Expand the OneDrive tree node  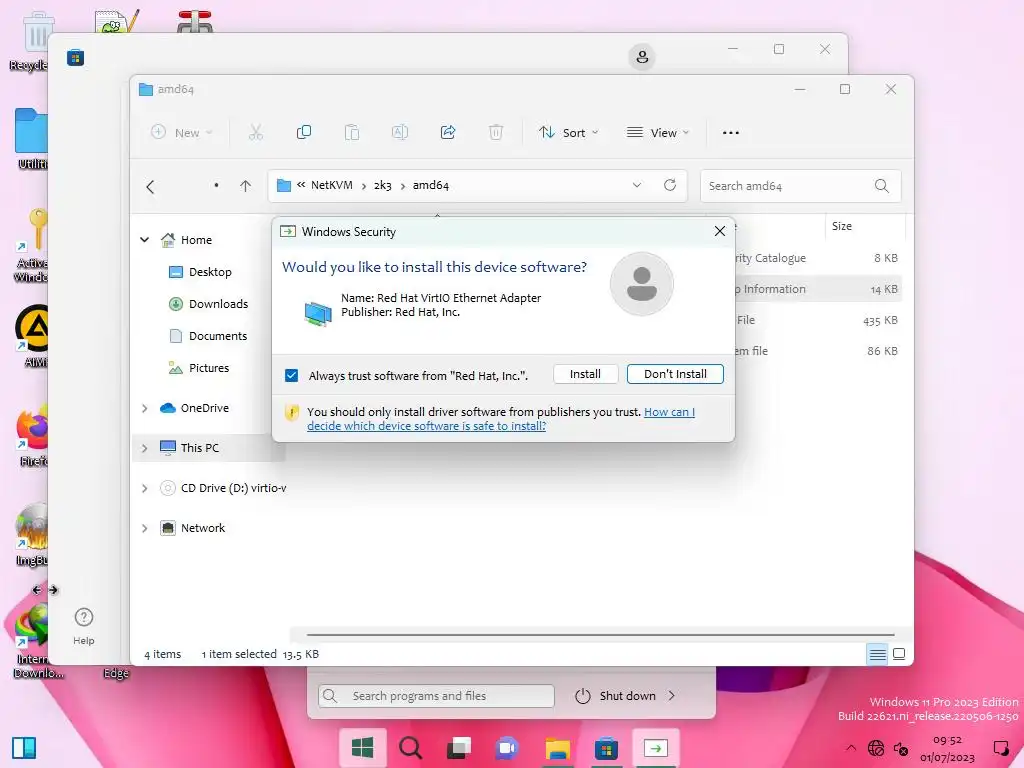(x=144, y=408)
